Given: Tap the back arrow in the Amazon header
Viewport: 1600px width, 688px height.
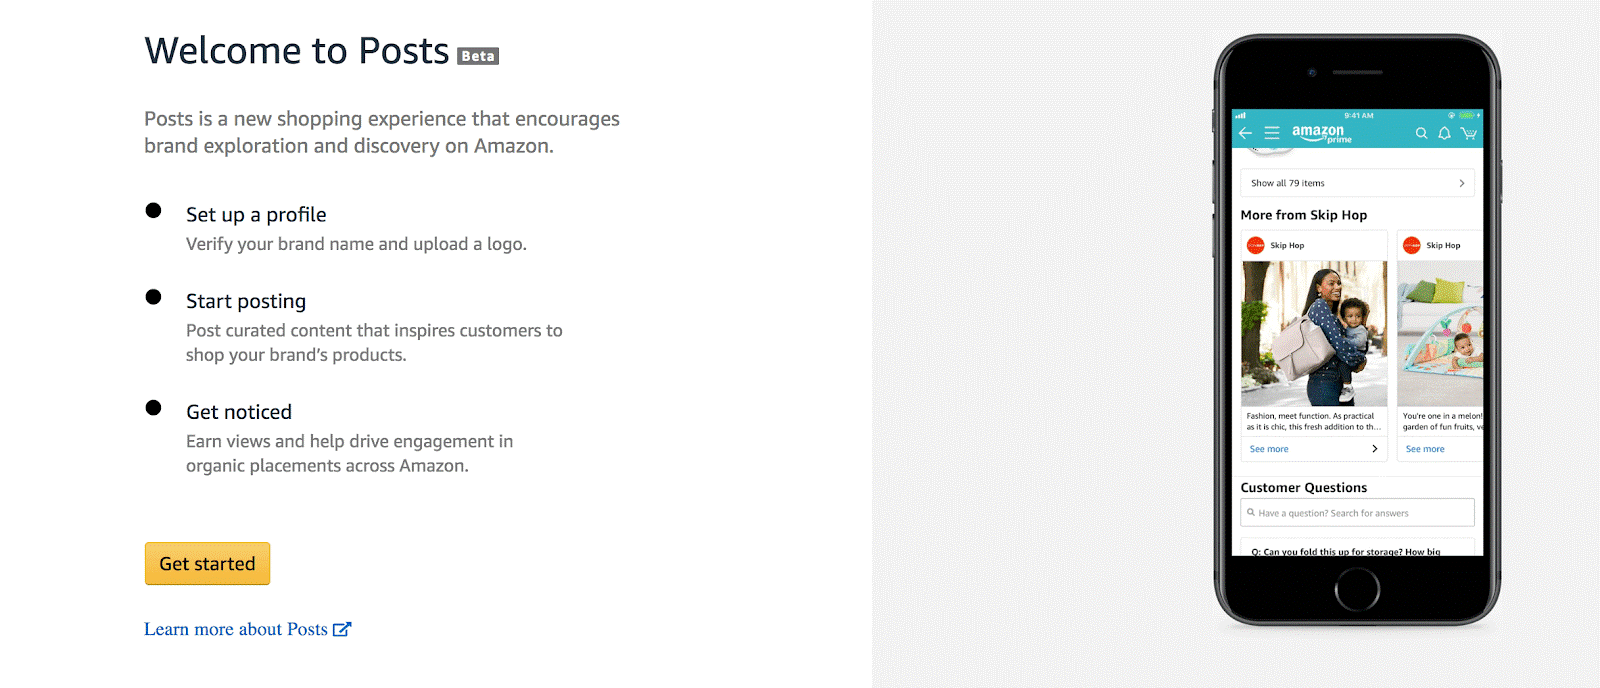Looking at the screenshot, I should [x=1245, y=133].
